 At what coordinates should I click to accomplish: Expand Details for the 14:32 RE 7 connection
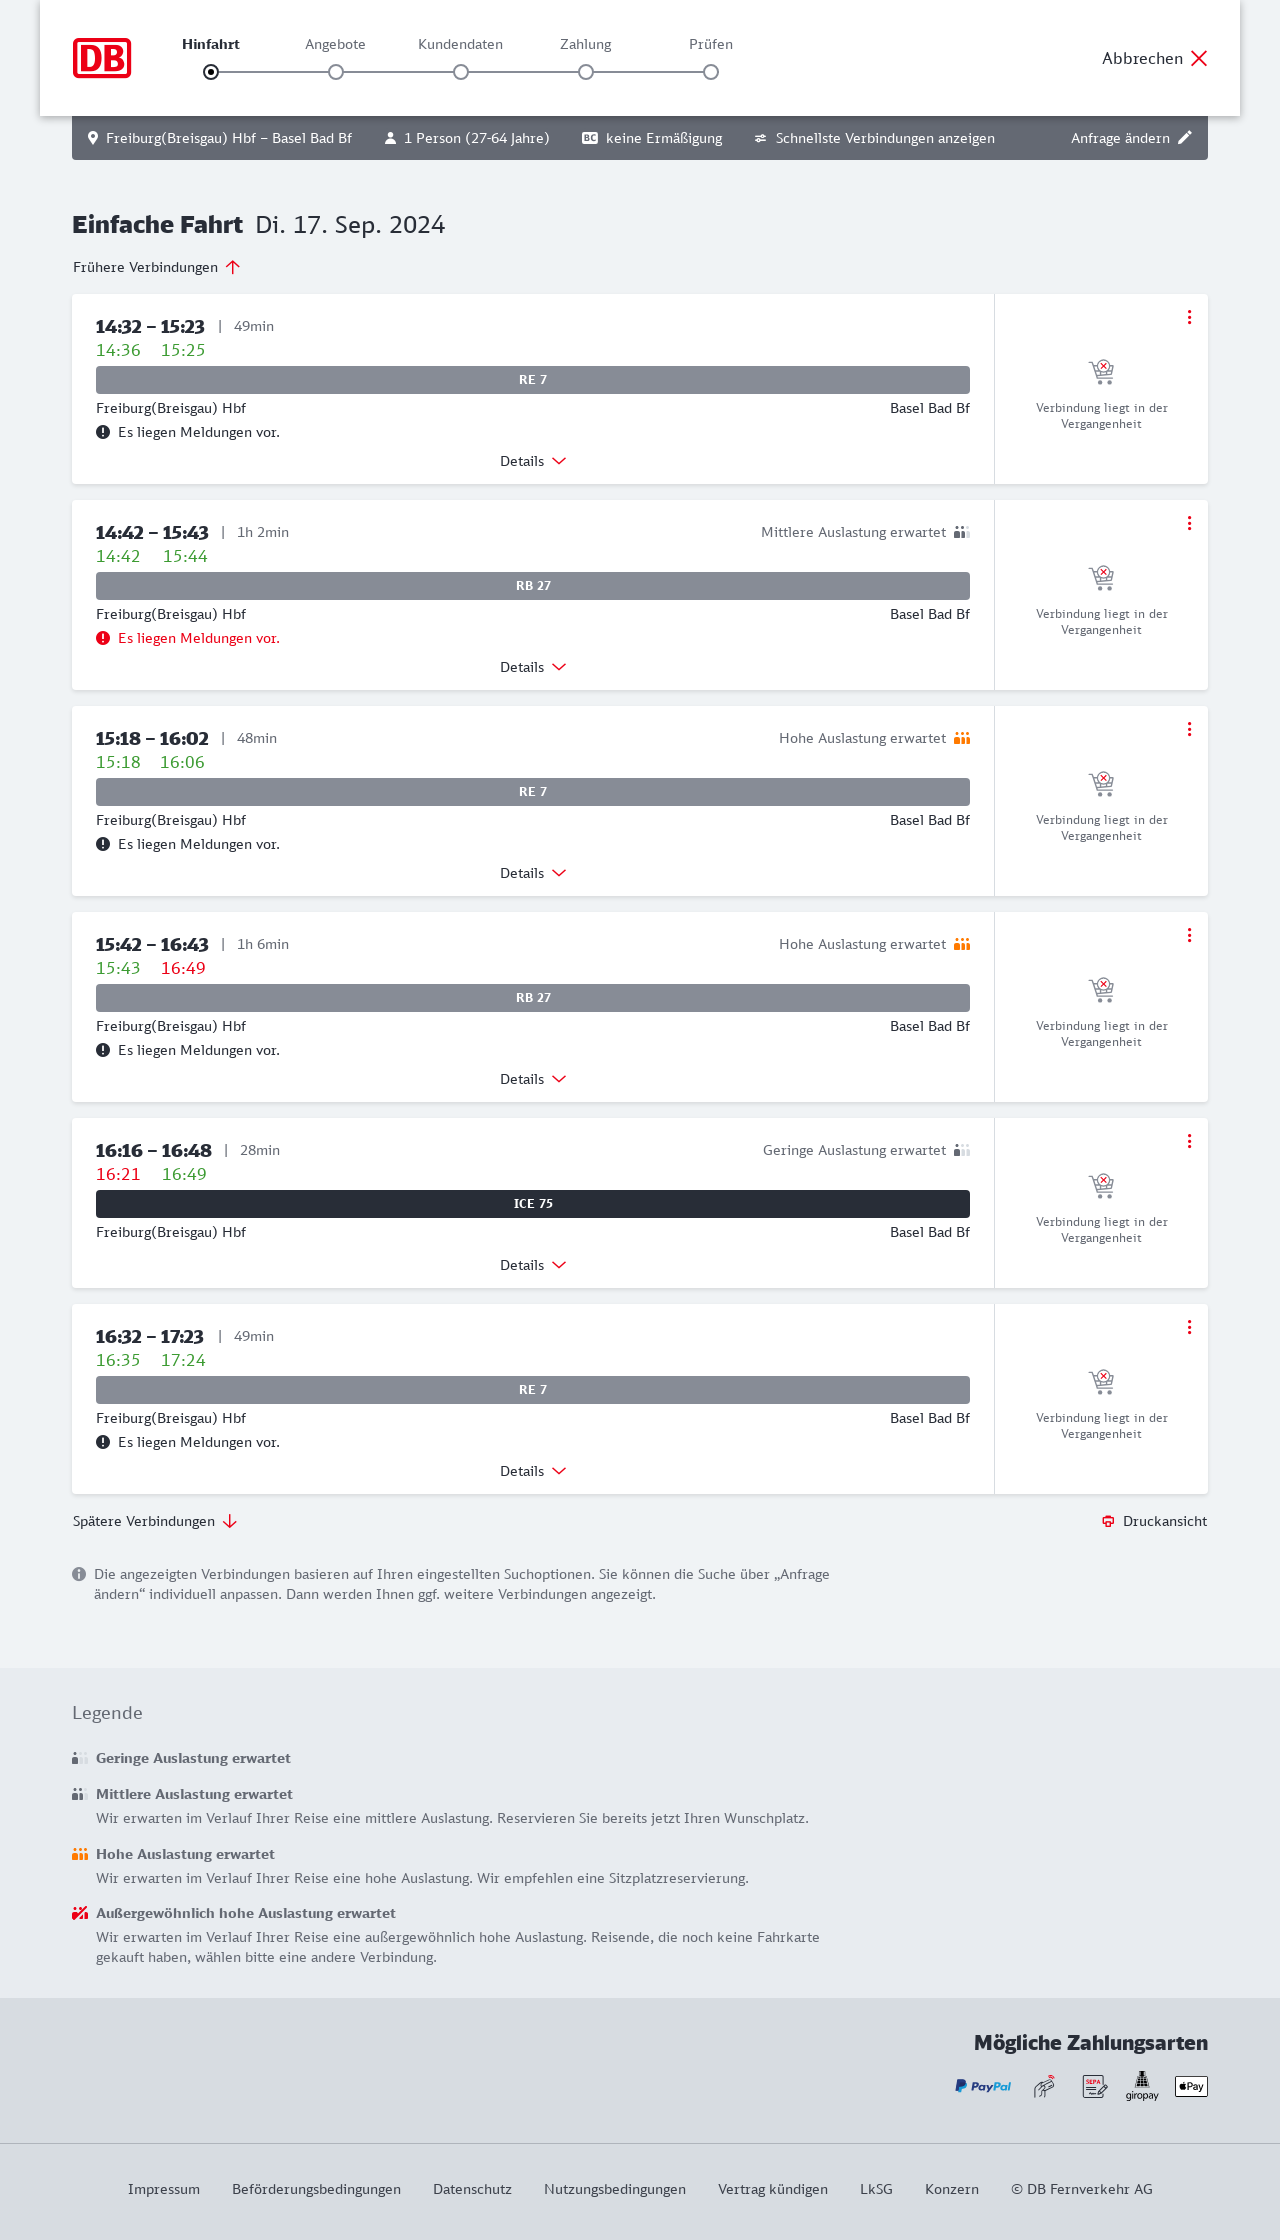point(533,461)
